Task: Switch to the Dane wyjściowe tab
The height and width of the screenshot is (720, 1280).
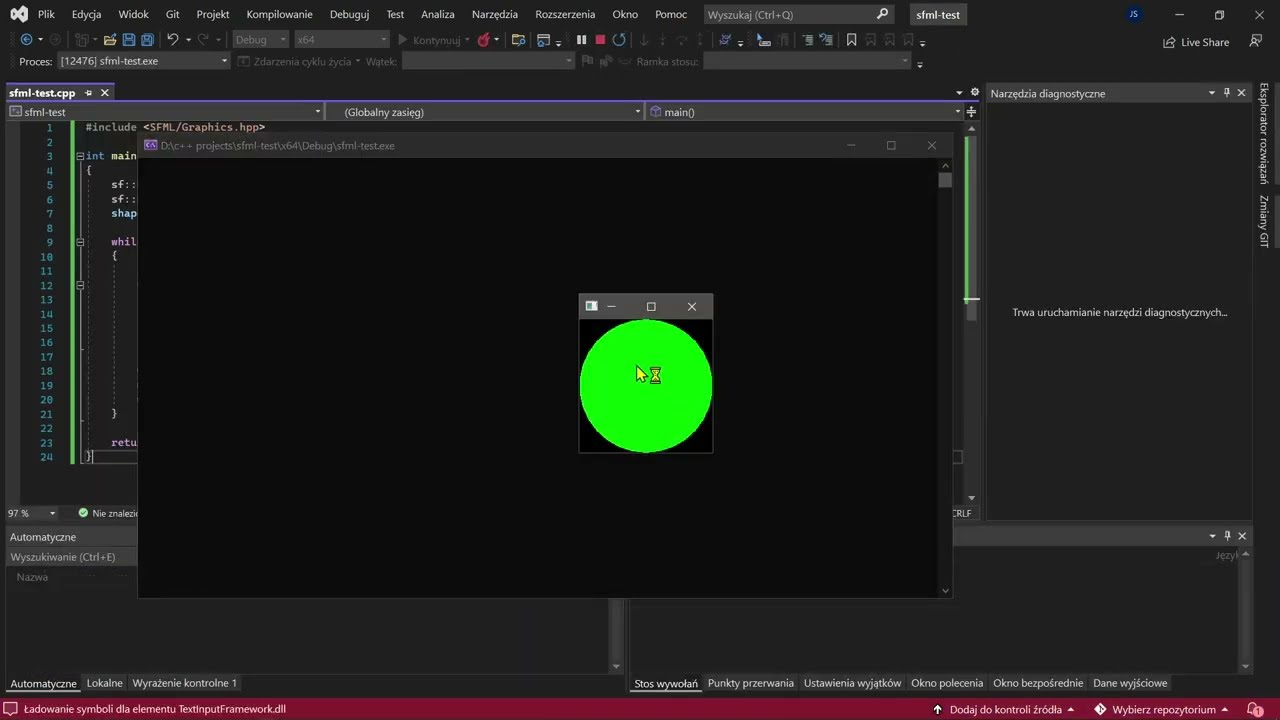Action: [x=1130, y=683]
